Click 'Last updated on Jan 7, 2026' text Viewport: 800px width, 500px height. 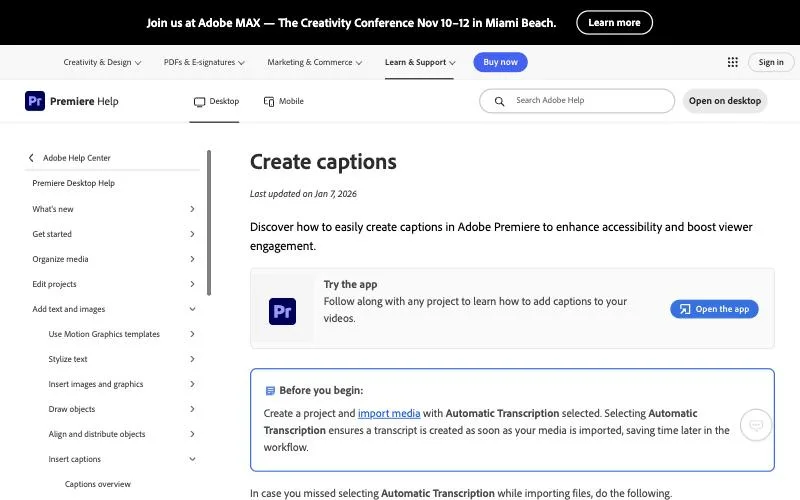pyautogui.click(x=303, y=194)
